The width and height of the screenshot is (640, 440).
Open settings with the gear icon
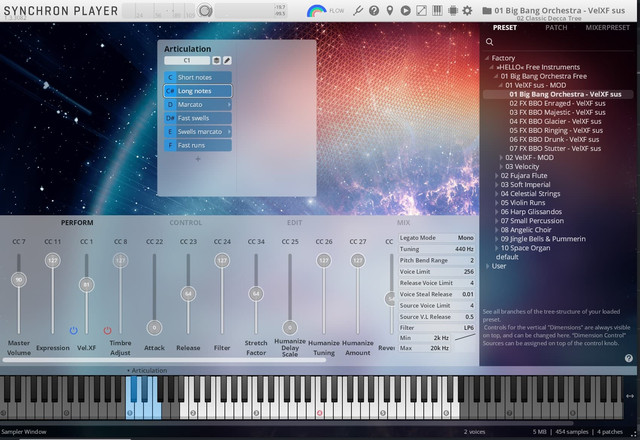click(467, 11)
